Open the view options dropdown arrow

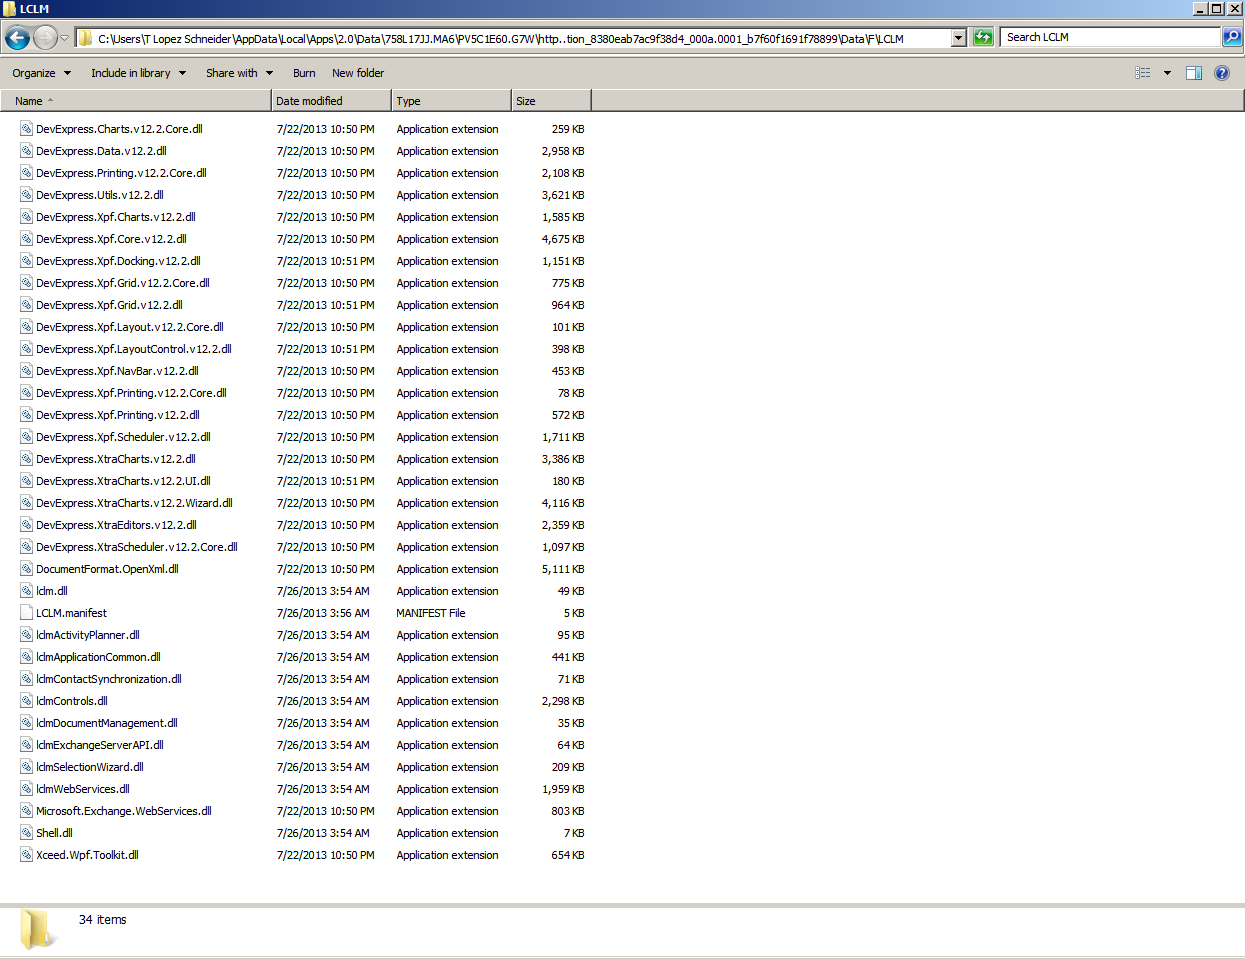coord(1167,73)
